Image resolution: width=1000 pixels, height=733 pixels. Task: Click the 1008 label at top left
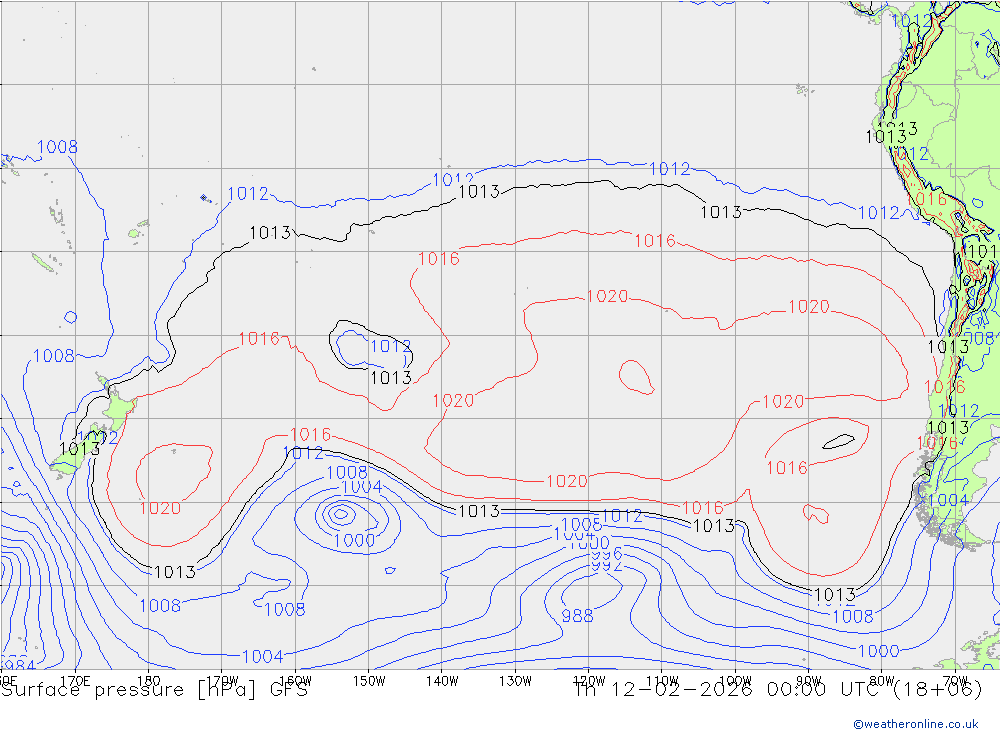tap(57, 148)
